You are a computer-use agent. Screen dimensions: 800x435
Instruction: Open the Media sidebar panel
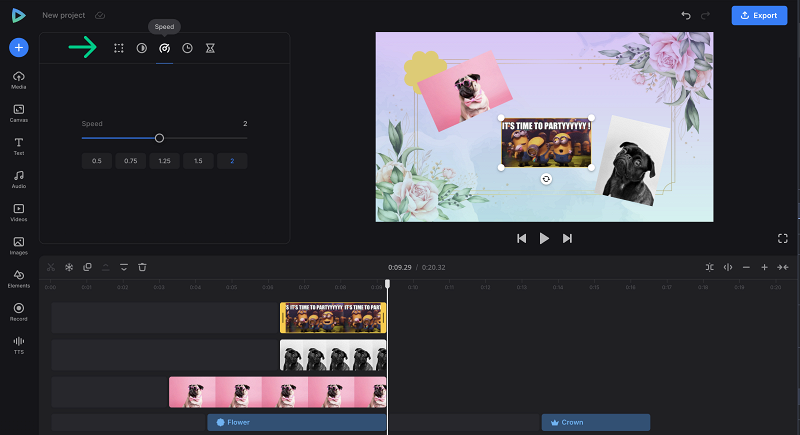19,80
